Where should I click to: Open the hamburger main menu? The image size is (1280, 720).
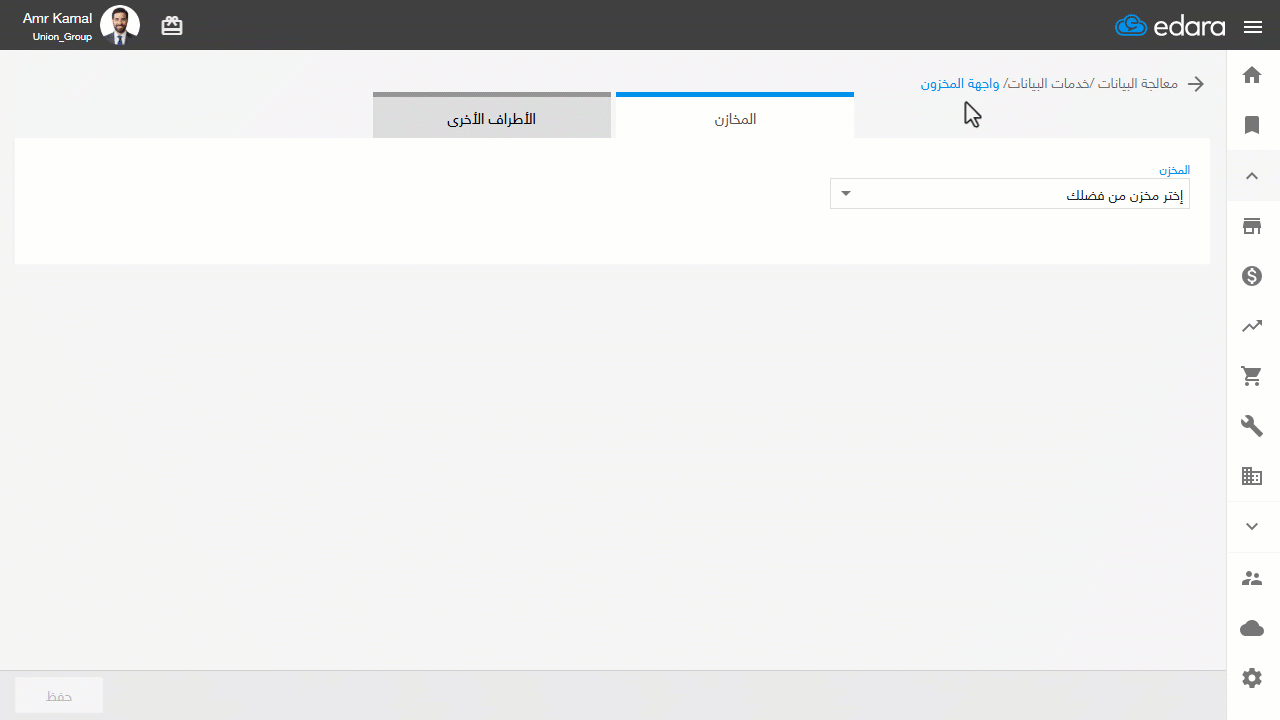(x=1253, y=27)
